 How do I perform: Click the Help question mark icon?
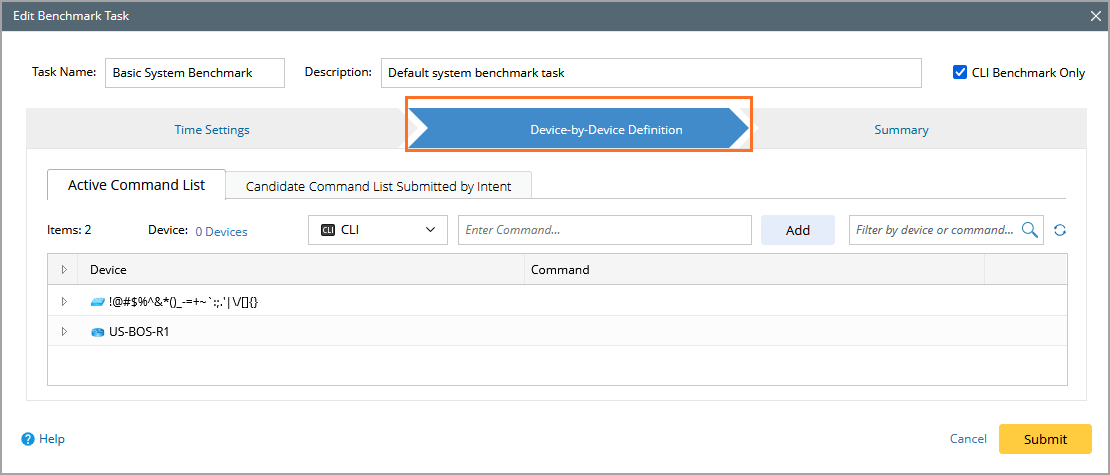[28, 439]
